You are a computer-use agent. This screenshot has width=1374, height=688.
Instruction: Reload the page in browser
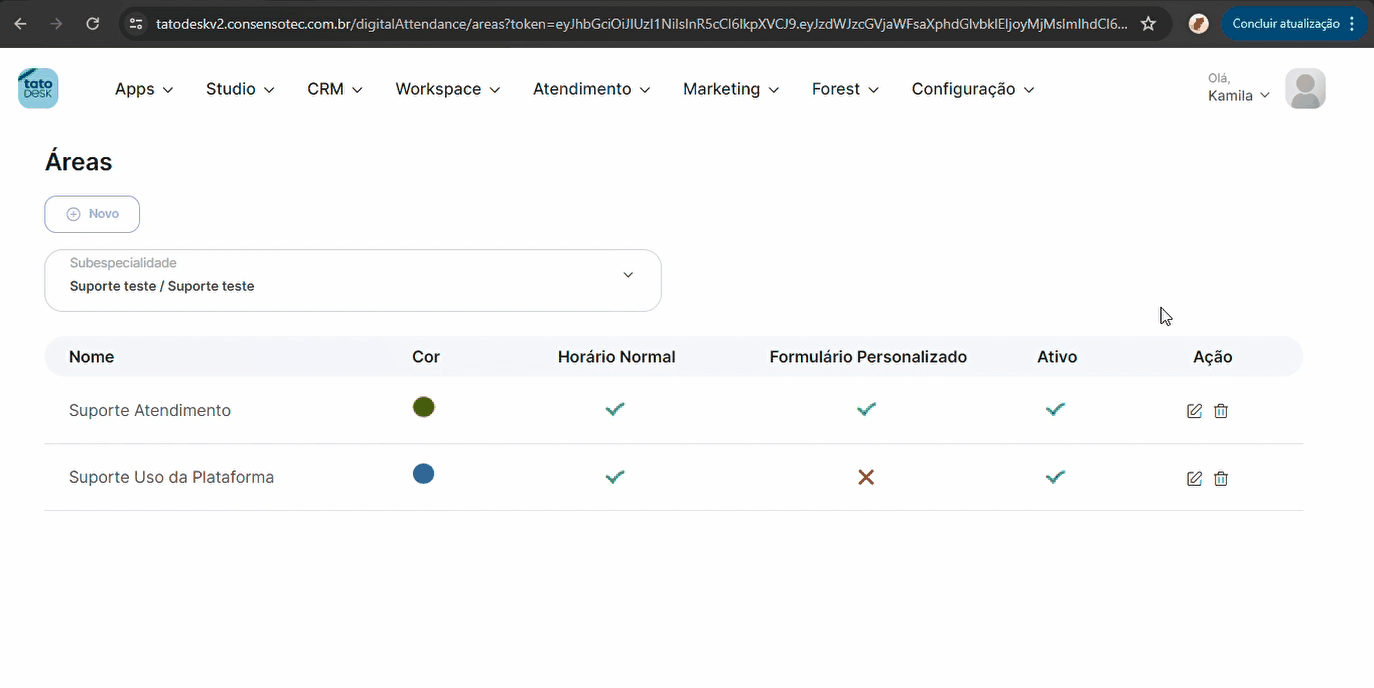click(x=92, y=24)
